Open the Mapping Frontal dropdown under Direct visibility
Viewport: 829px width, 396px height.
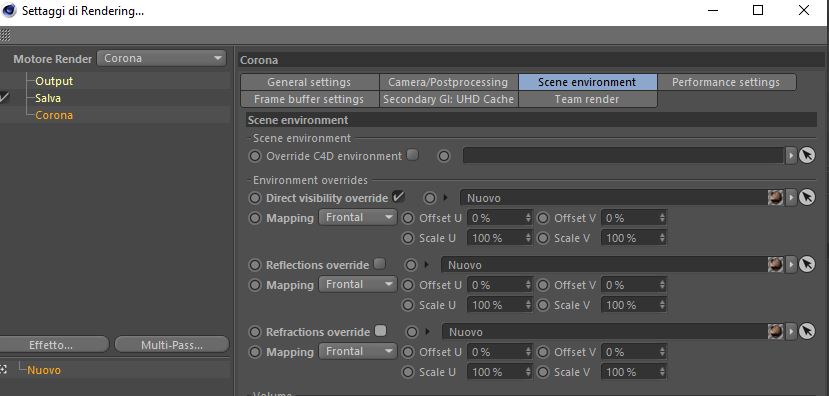coord(357,217)
